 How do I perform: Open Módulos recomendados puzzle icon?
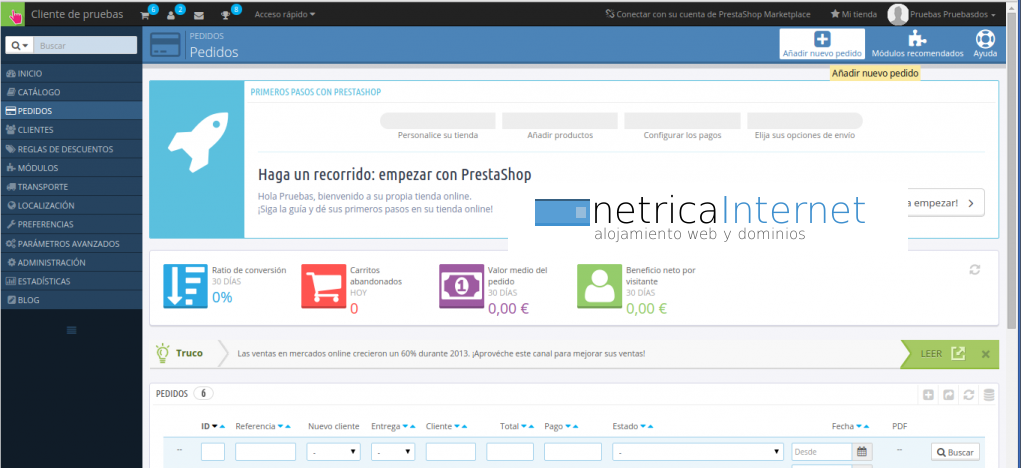(x=917, y=38)
